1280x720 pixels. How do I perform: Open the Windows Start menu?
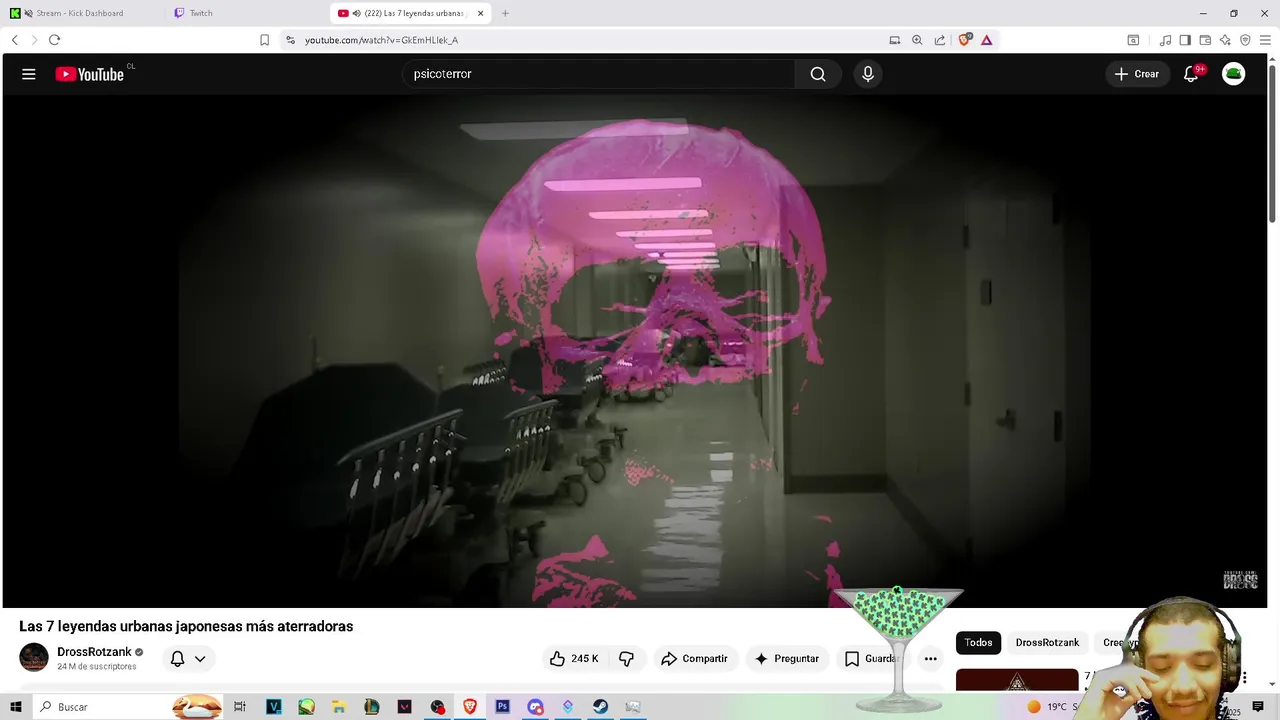pyautogui.click(x=15, y=707)
